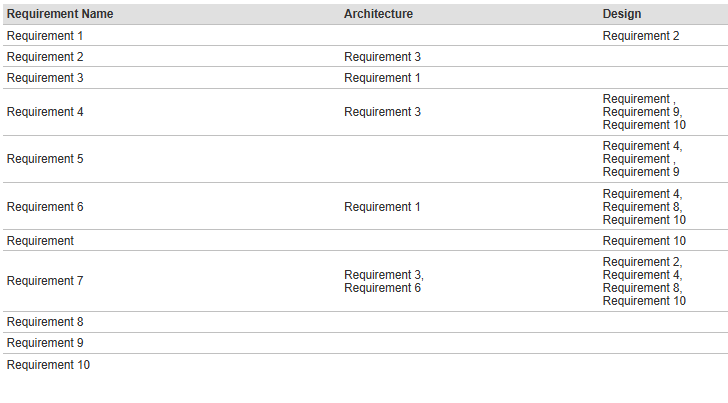Viewport: 728px width, 403px height.
Task: Select Requirement 8 in the Requirement Name column
Action: 45,322
